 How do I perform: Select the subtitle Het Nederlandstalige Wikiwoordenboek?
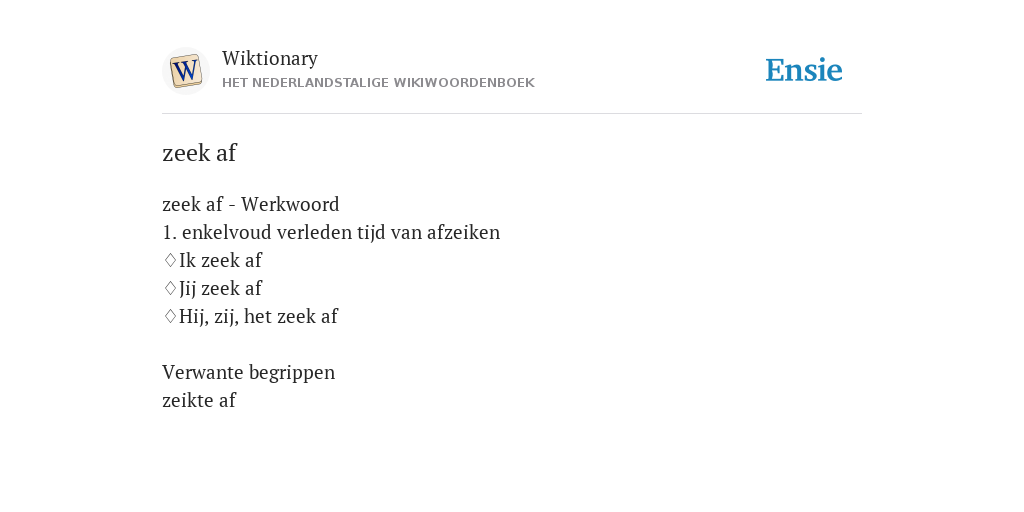click(x=378, y=83)
